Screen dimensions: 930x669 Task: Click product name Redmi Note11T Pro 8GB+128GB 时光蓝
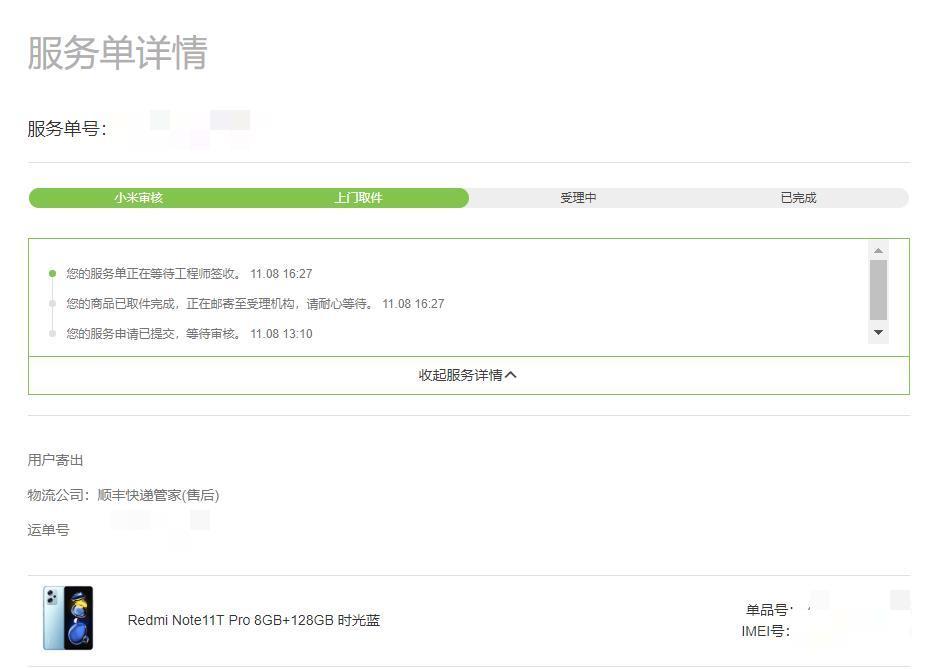(x=254, y=620)
